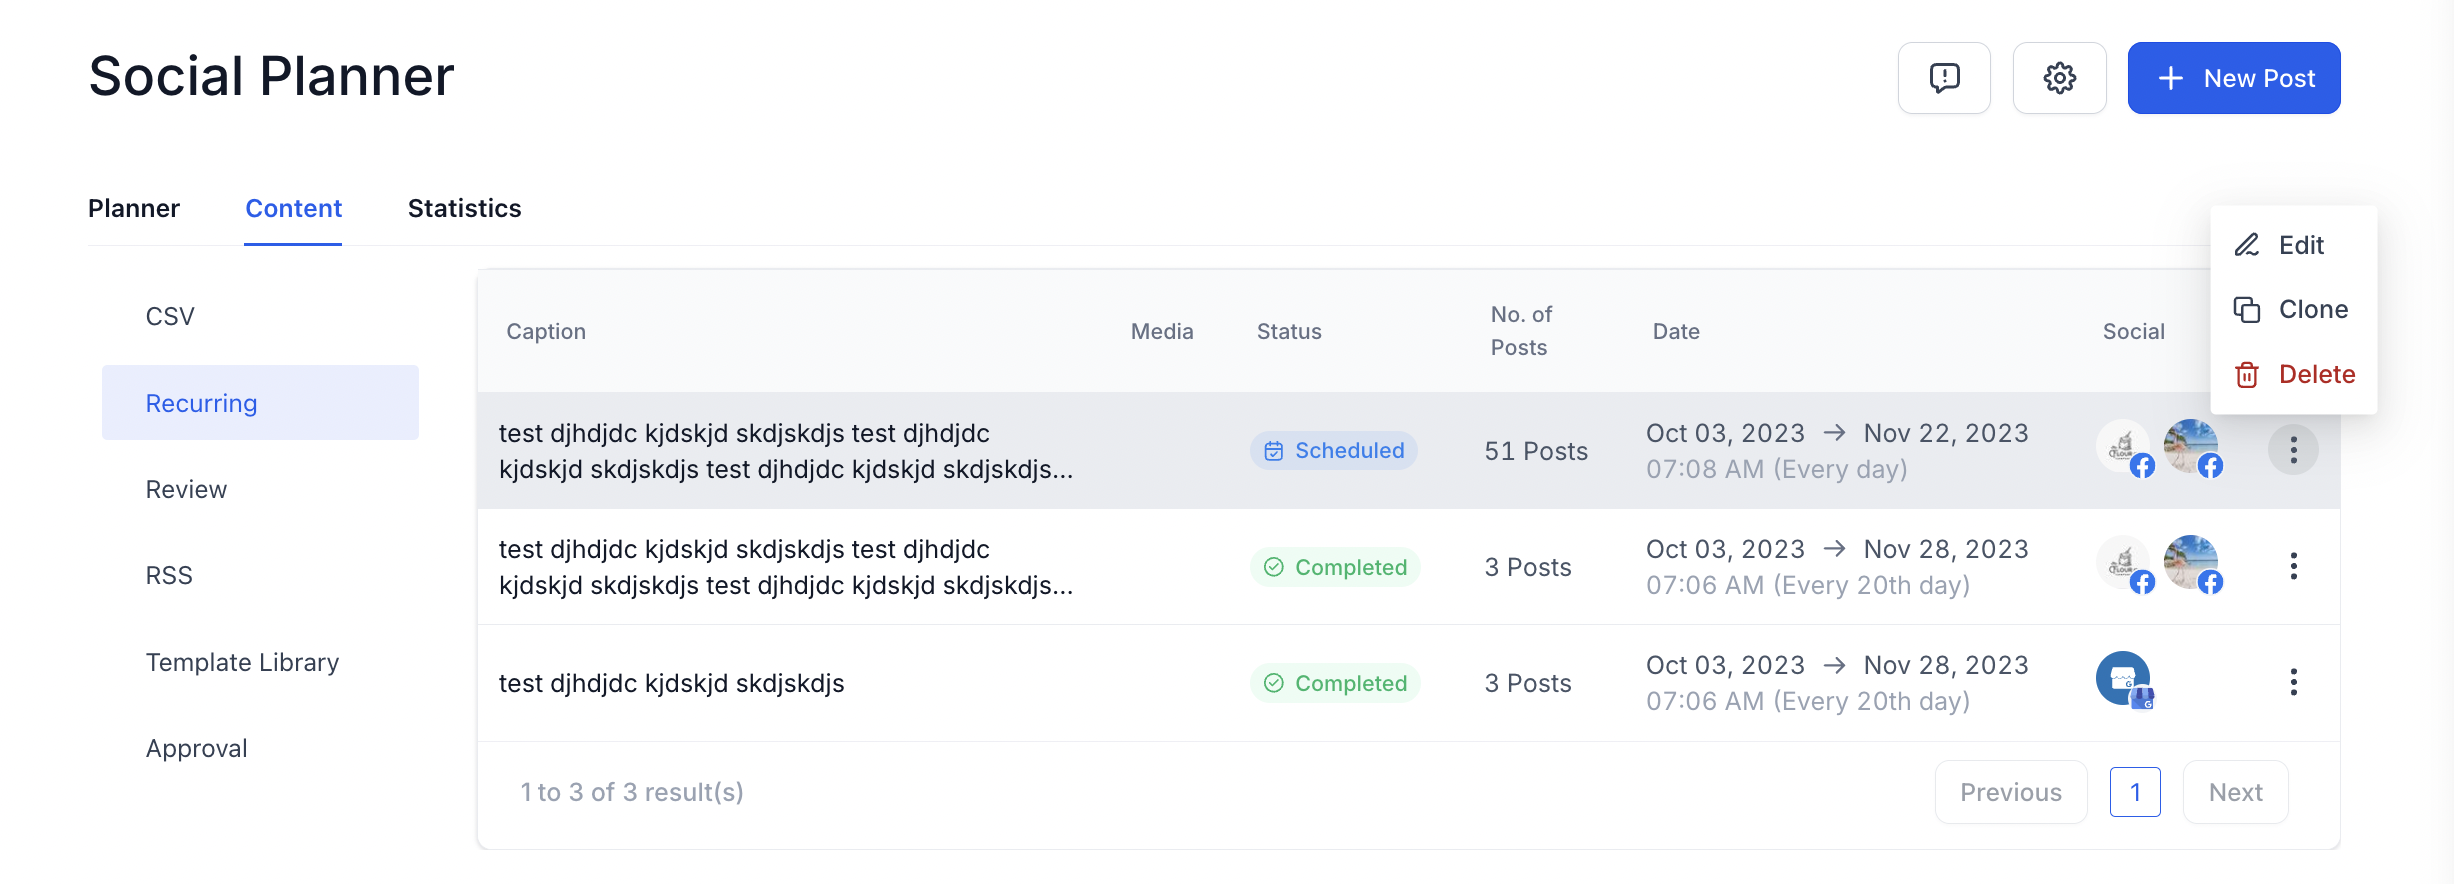Click beach photo Facebook avatar in Scheduled row
The image size is (2454, 884).
(x=2192, y=447)
